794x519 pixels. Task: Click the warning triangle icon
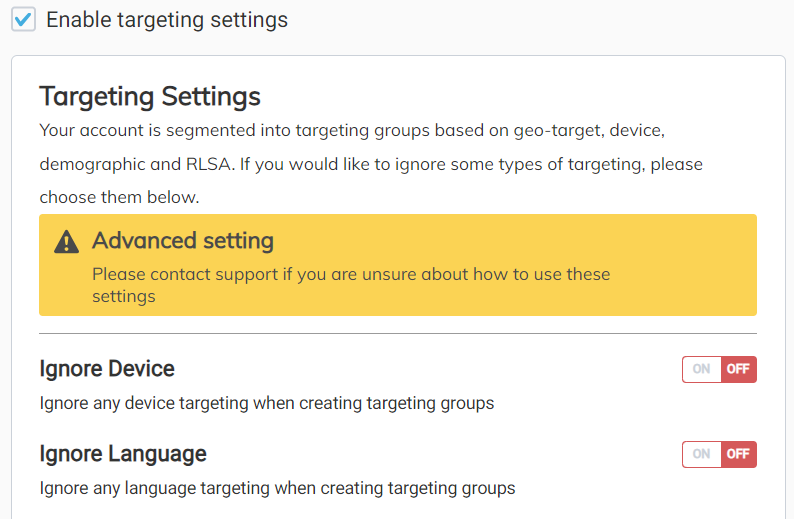pos(66,242)
